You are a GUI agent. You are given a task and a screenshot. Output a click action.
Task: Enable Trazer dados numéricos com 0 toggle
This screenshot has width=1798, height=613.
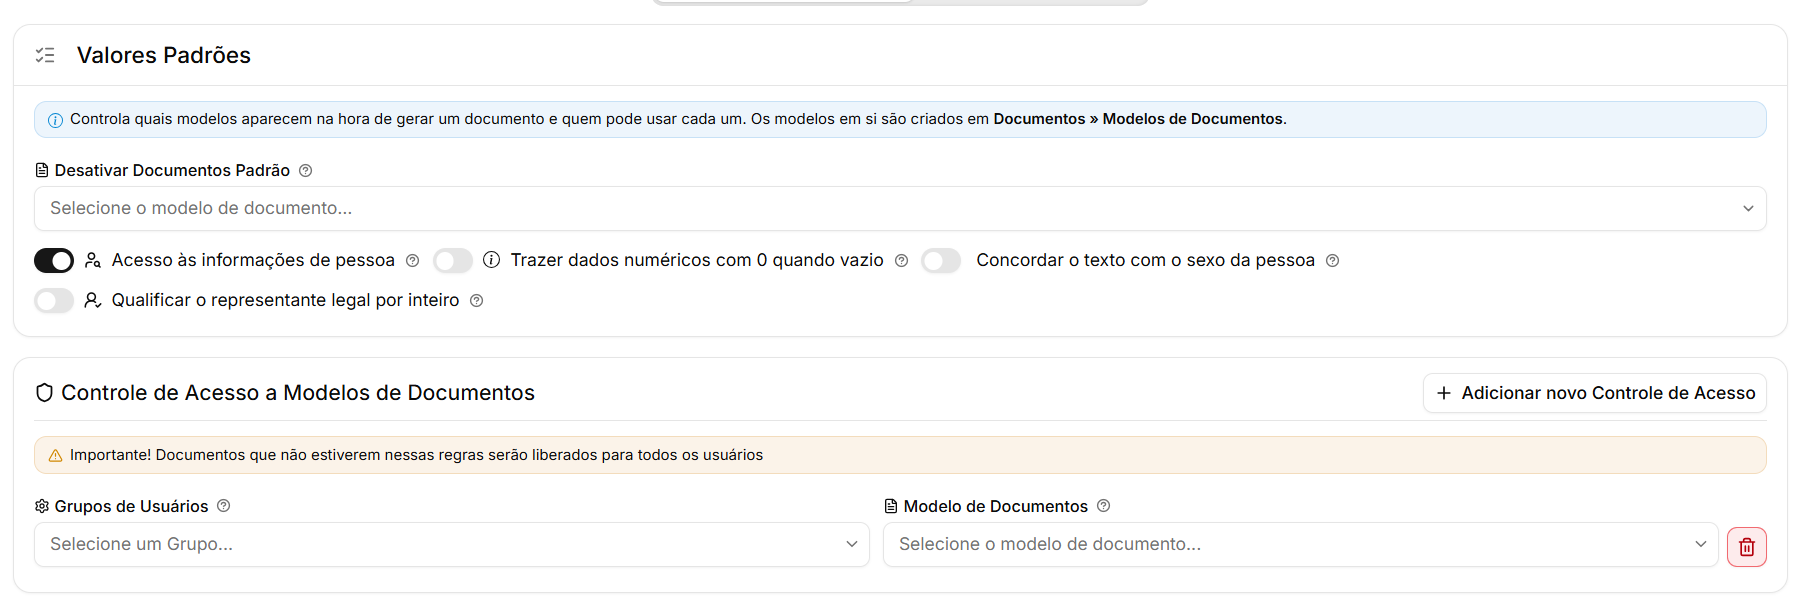(x=453, y=261)
